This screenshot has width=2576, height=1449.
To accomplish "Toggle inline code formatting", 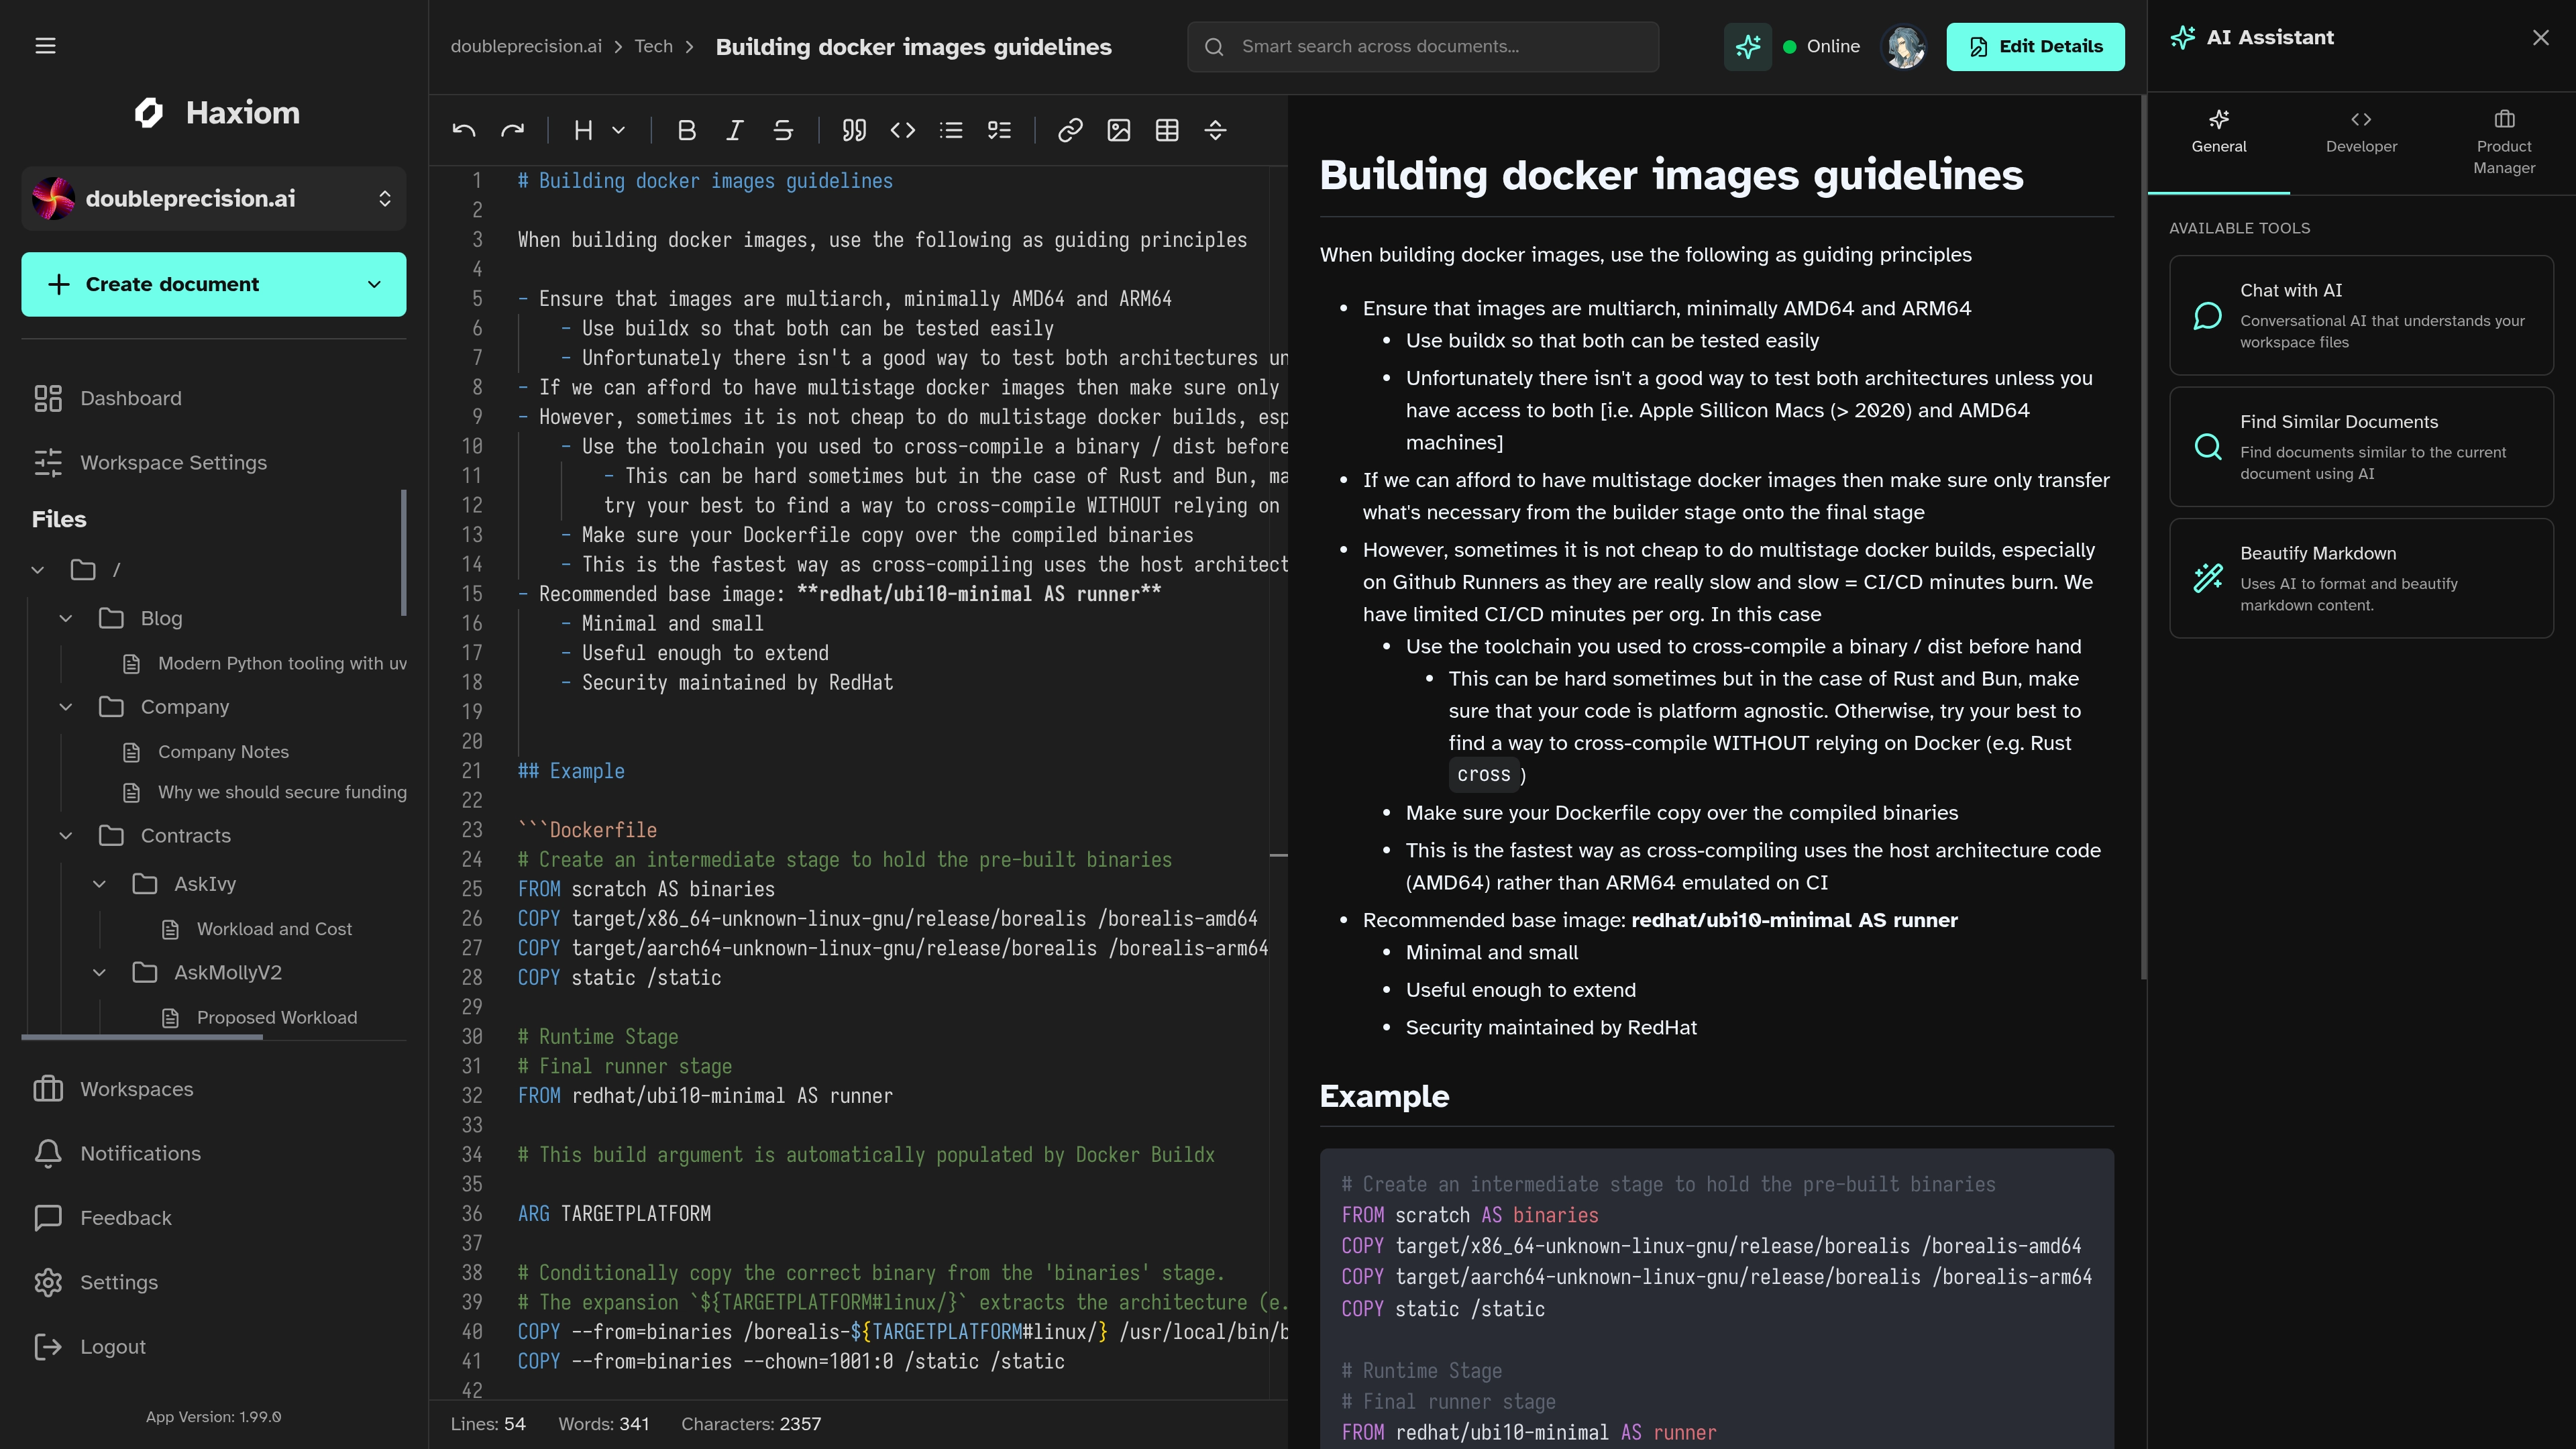I will point(902,130).
